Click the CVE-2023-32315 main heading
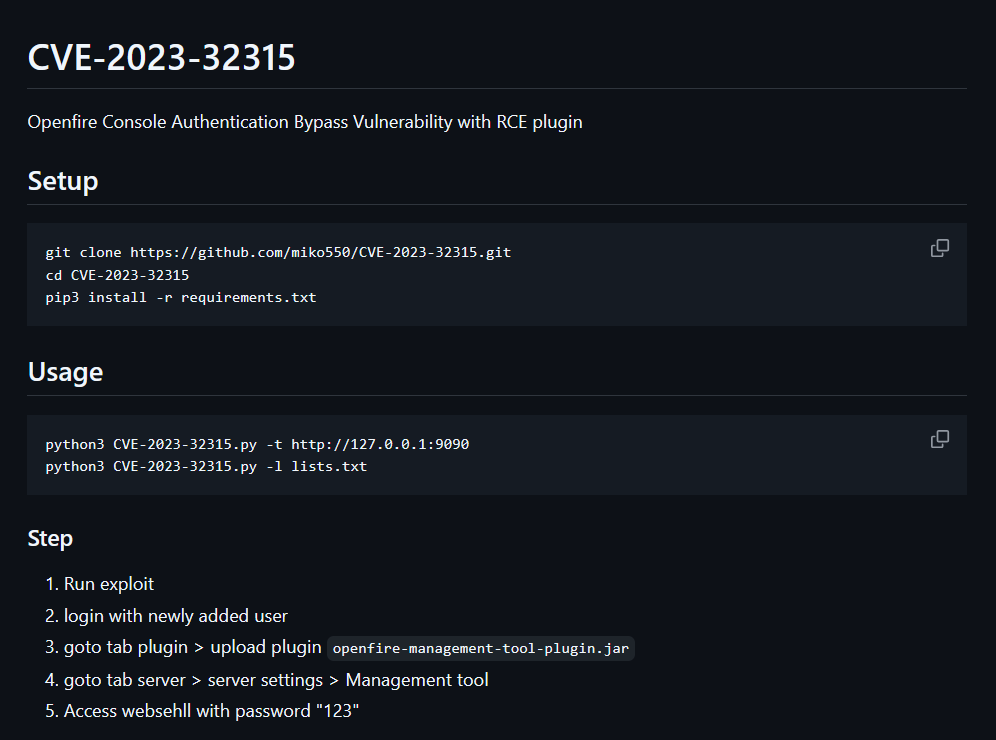The image size is (996, 740). 161,57
